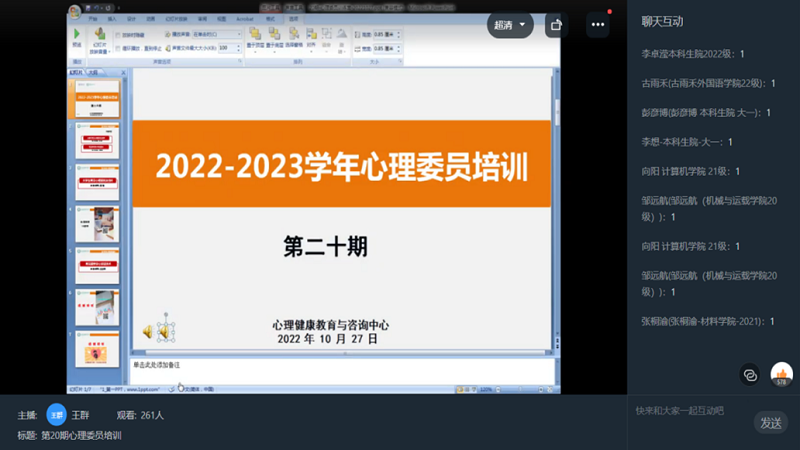Viewport: 800px width, 450px height.
Task: Click the Preview play button in ribbon
Action: click(77, 38)
